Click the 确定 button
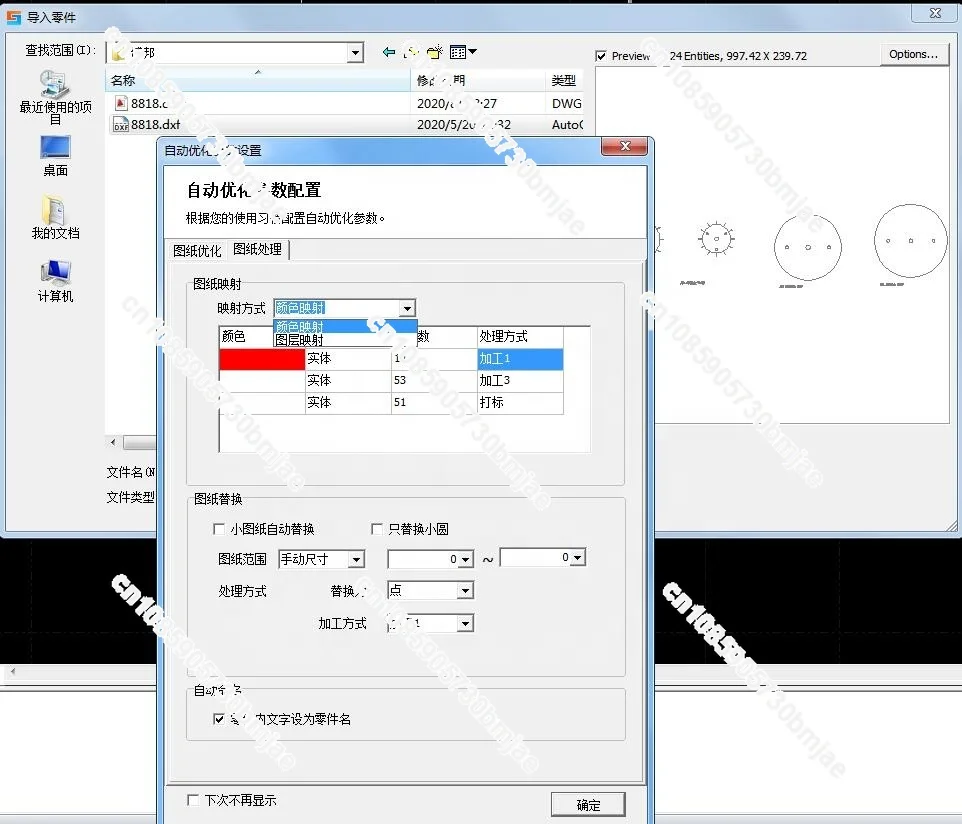 pyautogui.click(x=588, y=805)
